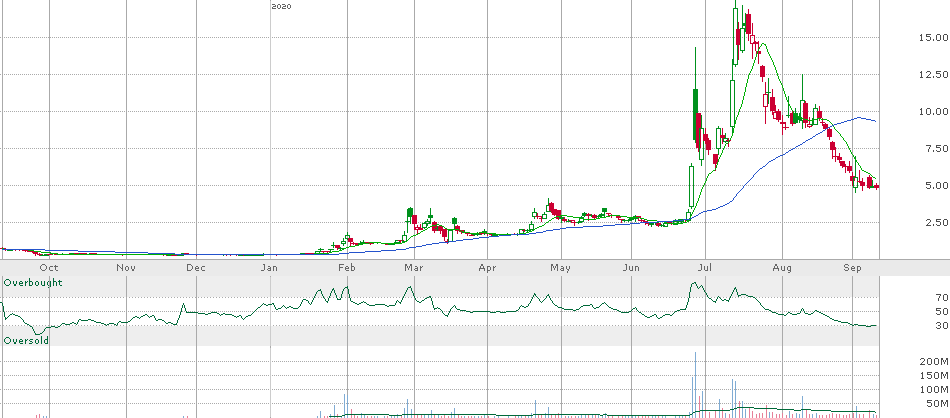The width and height of the screenshot is (950, 418).
Task: Click the 100M volume axis label
Action: [x=934, y=390]
